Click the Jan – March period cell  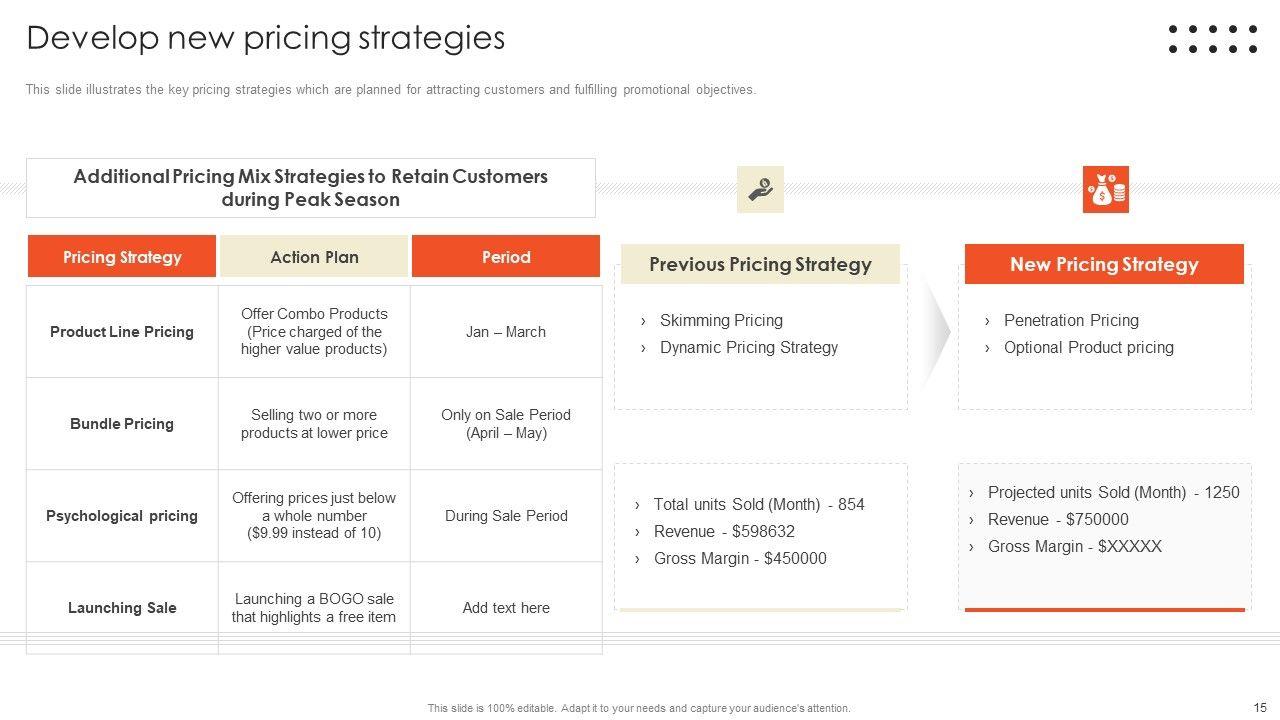tap(506, 332)
